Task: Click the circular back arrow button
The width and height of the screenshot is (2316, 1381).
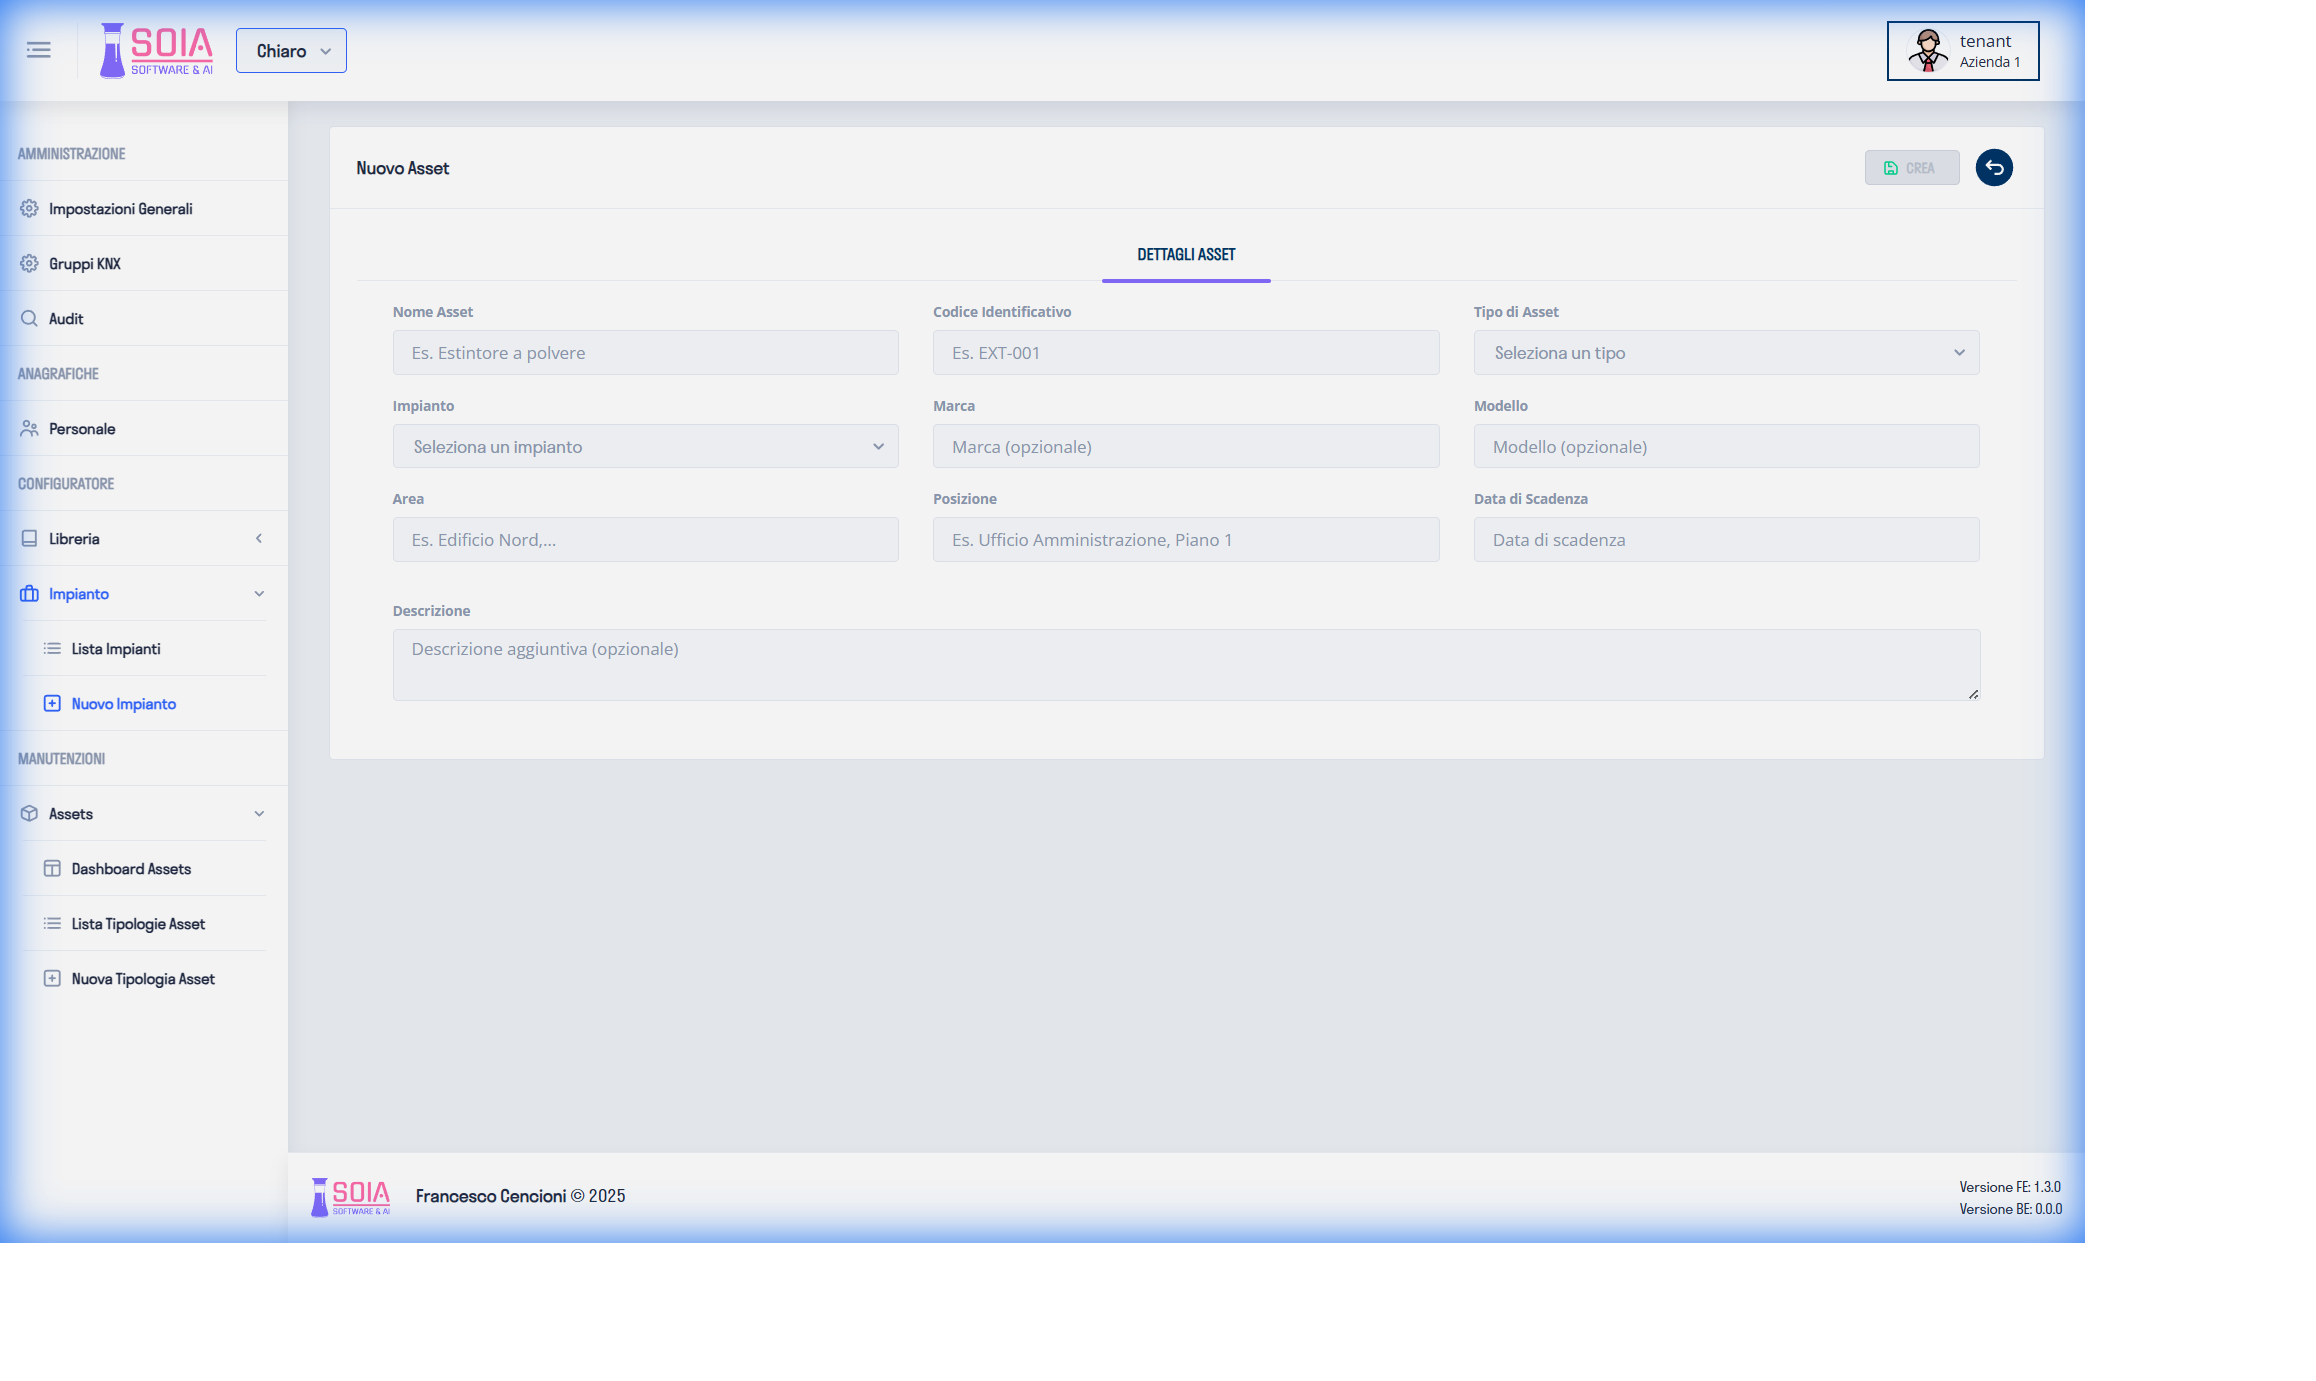Action: 1994,167
